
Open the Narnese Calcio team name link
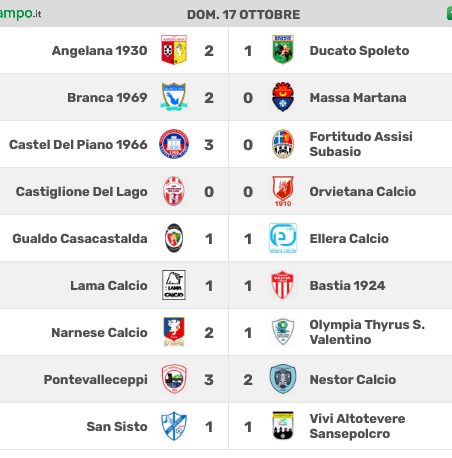coord(99,333)
